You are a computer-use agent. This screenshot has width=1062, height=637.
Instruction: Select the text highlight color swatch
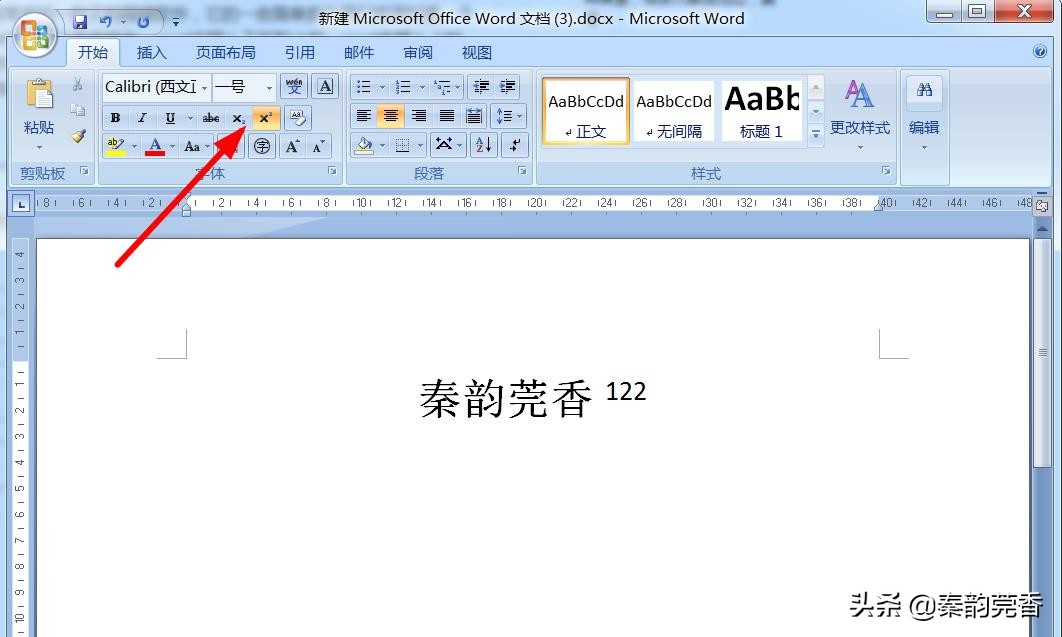118,146
